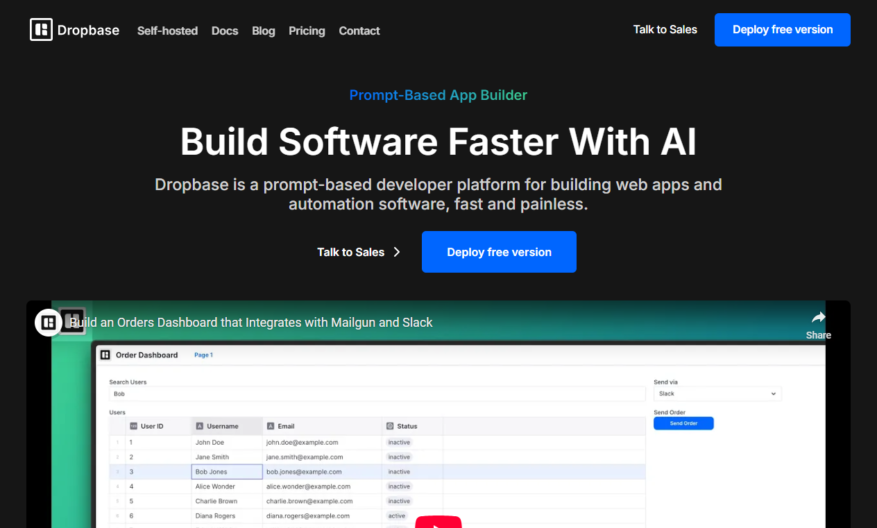
Task: Click the Prompt-Based App Builder tagline
Action: (x=438, y=95)
